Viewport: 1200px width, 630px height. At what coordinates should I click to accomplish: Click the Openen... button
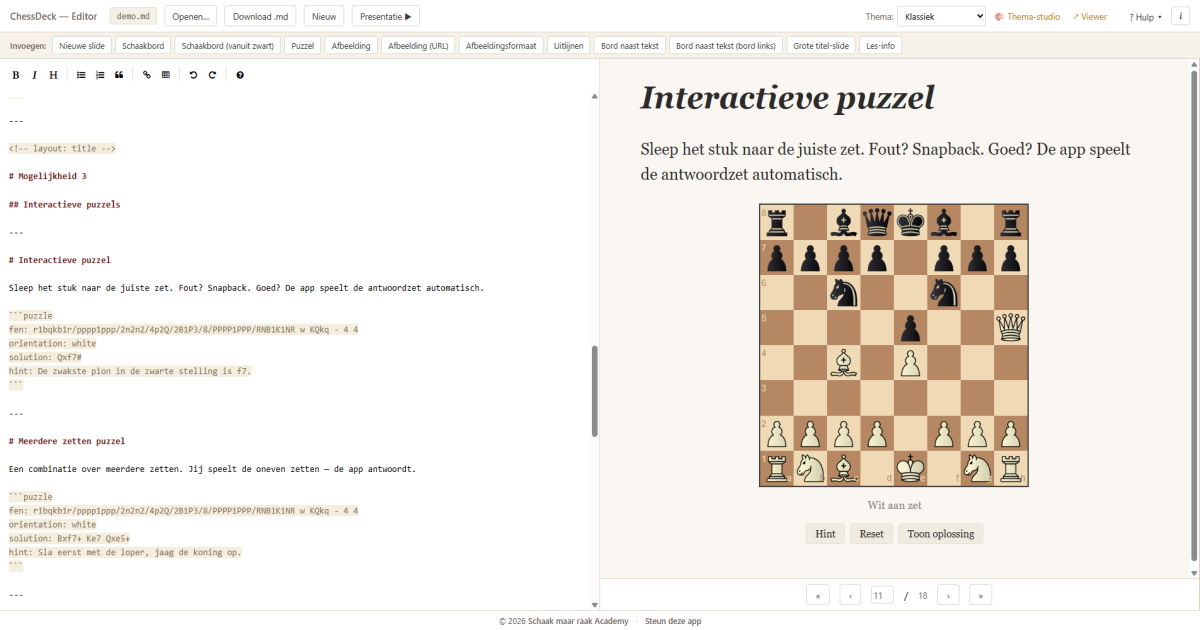point(190,16)
